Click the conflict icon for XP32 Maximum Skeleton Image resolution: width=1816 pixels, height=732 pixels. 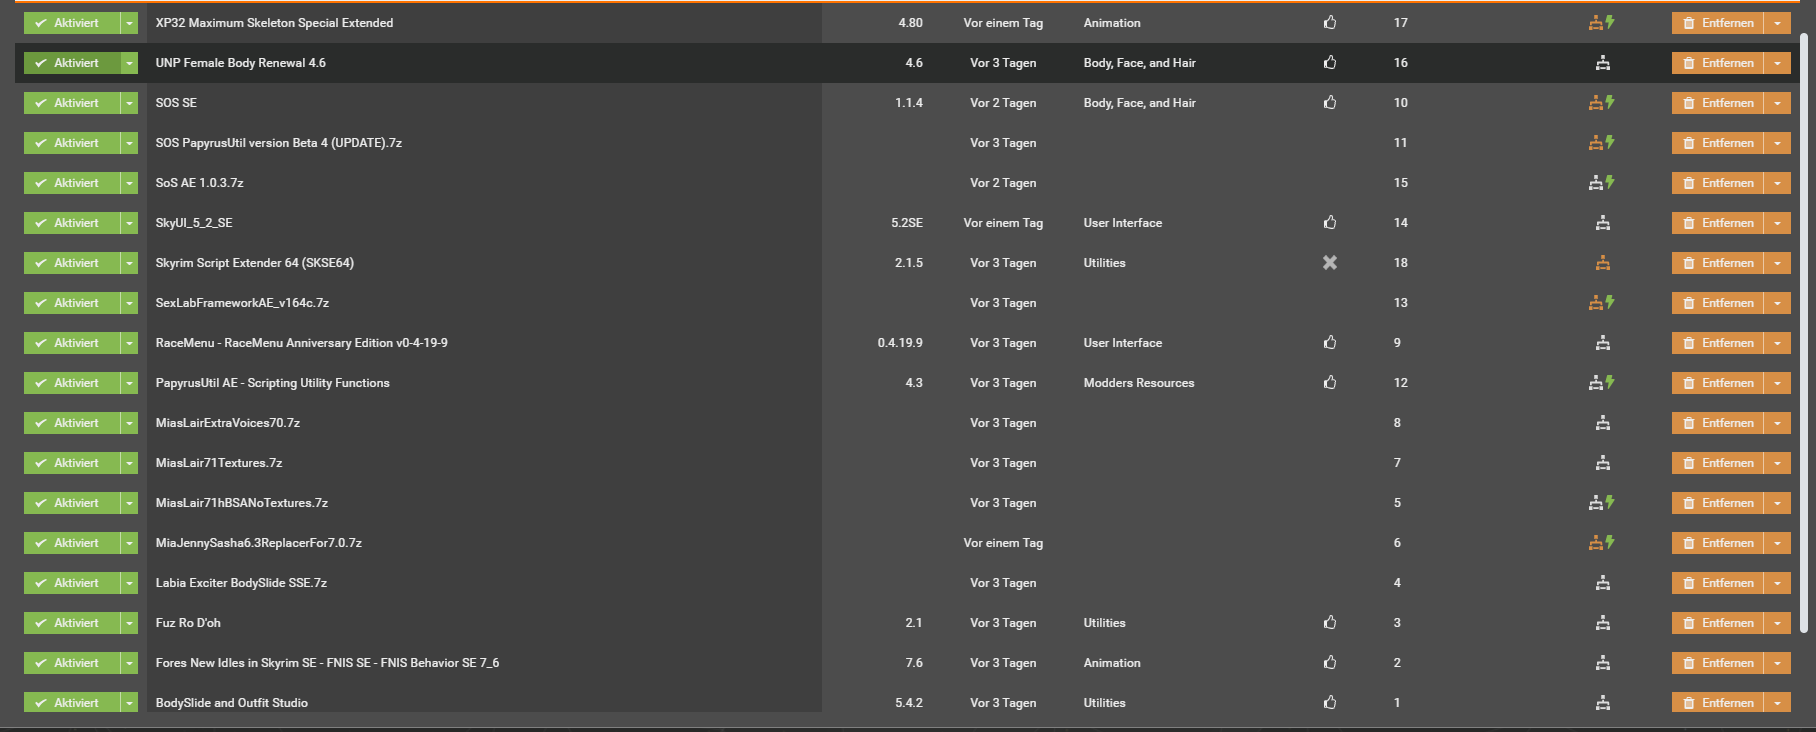1601,23
